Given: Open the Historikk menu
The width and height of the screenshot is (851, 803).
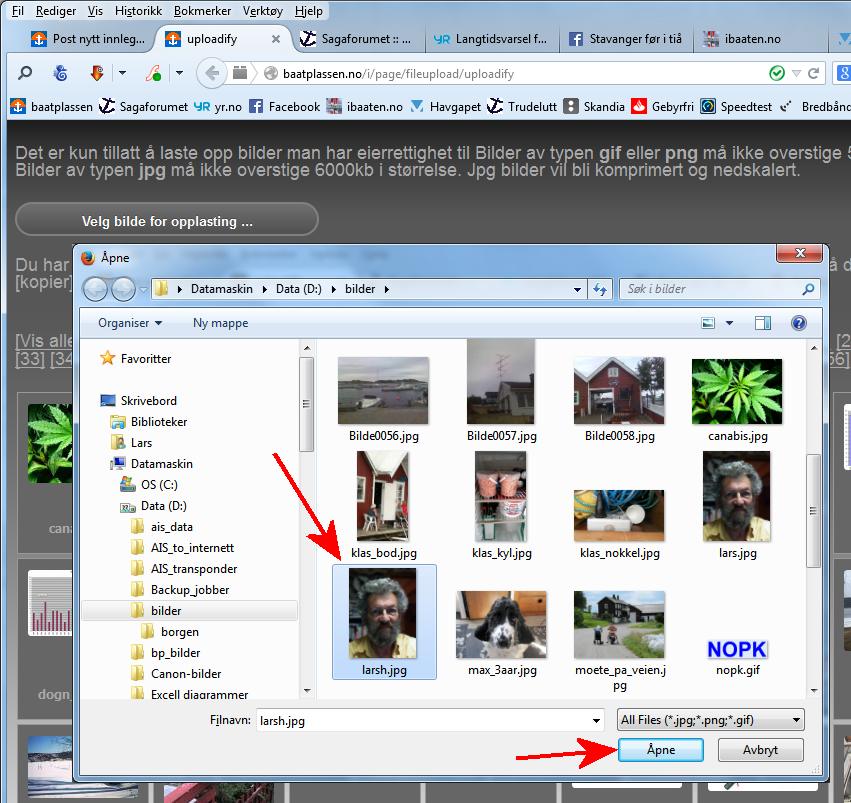Looking at the screenshot, I should click(138, 11).
